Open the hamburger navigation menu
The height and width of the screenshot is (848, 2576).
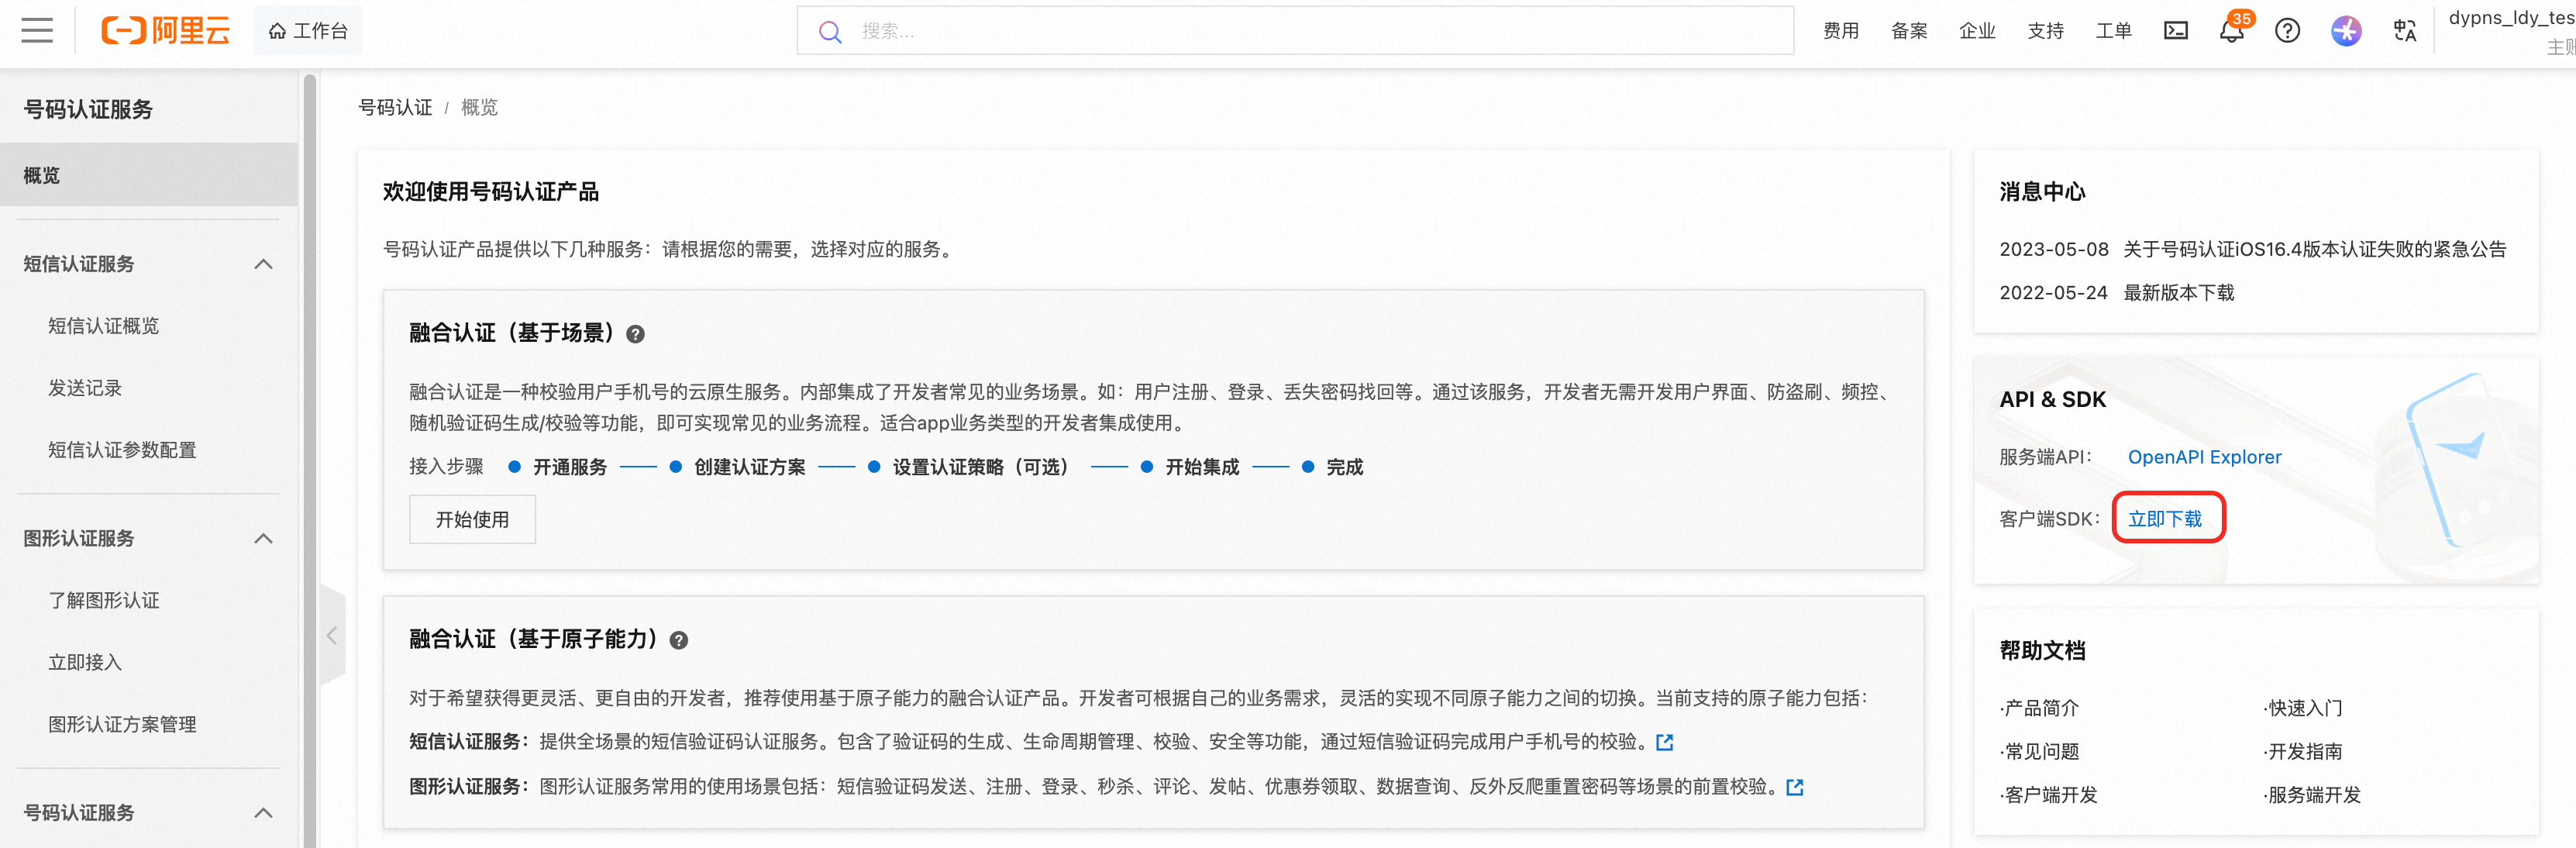37,30
